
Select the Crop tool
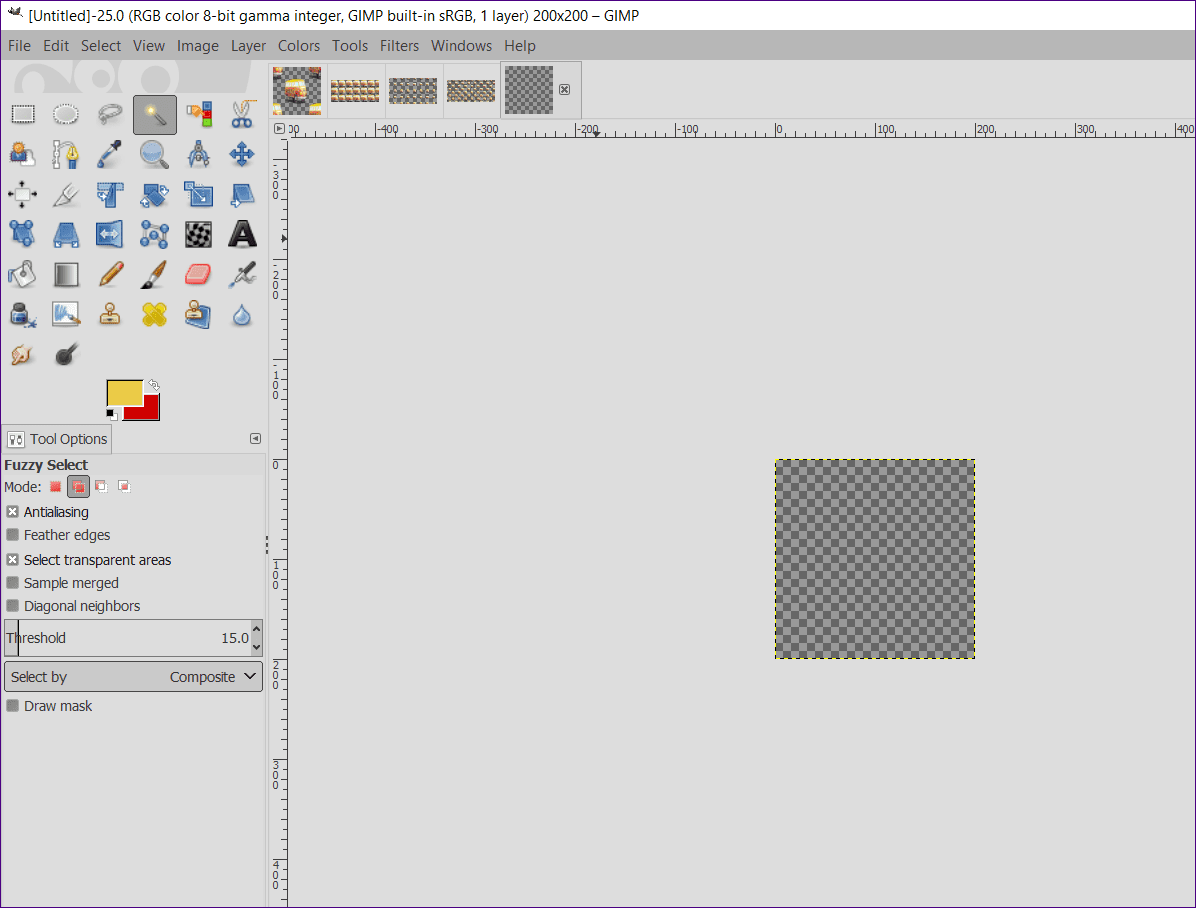point(66,195)
